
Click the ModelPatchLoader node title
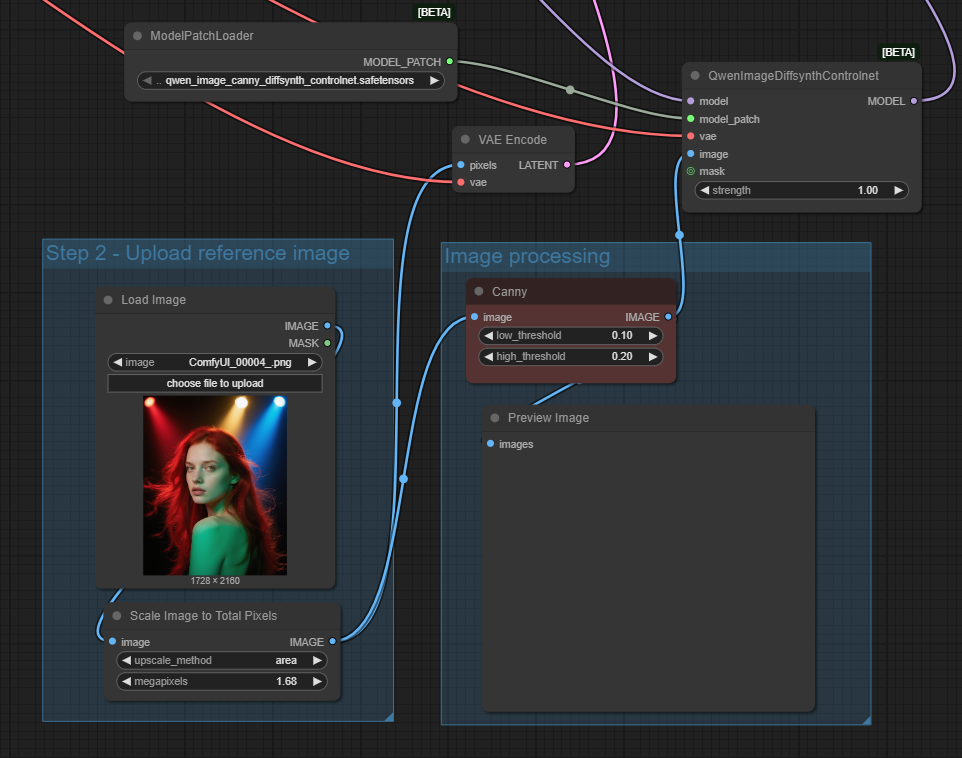pos(202,36)
